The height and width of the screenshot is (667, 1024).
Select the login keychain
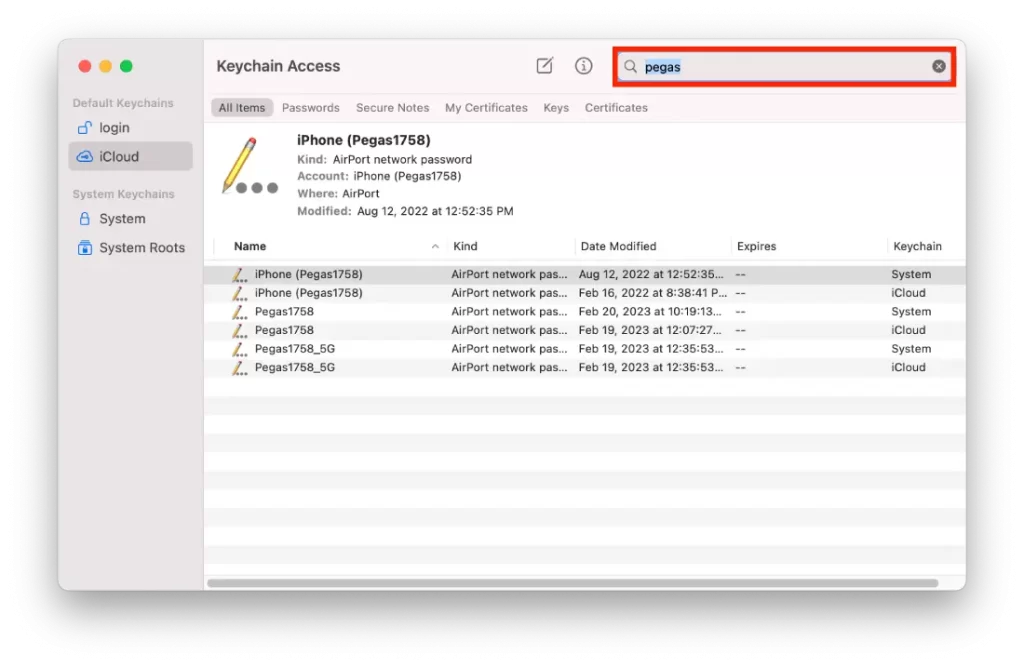coord(130,127)
